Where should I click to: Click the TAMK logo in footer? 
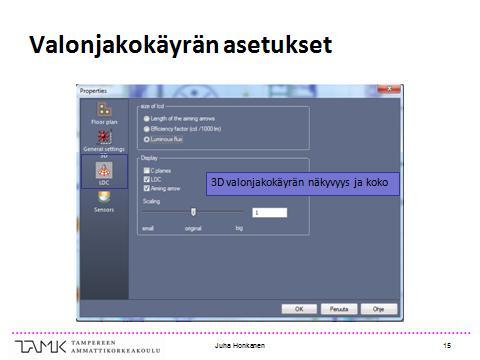tap(88, 347)
